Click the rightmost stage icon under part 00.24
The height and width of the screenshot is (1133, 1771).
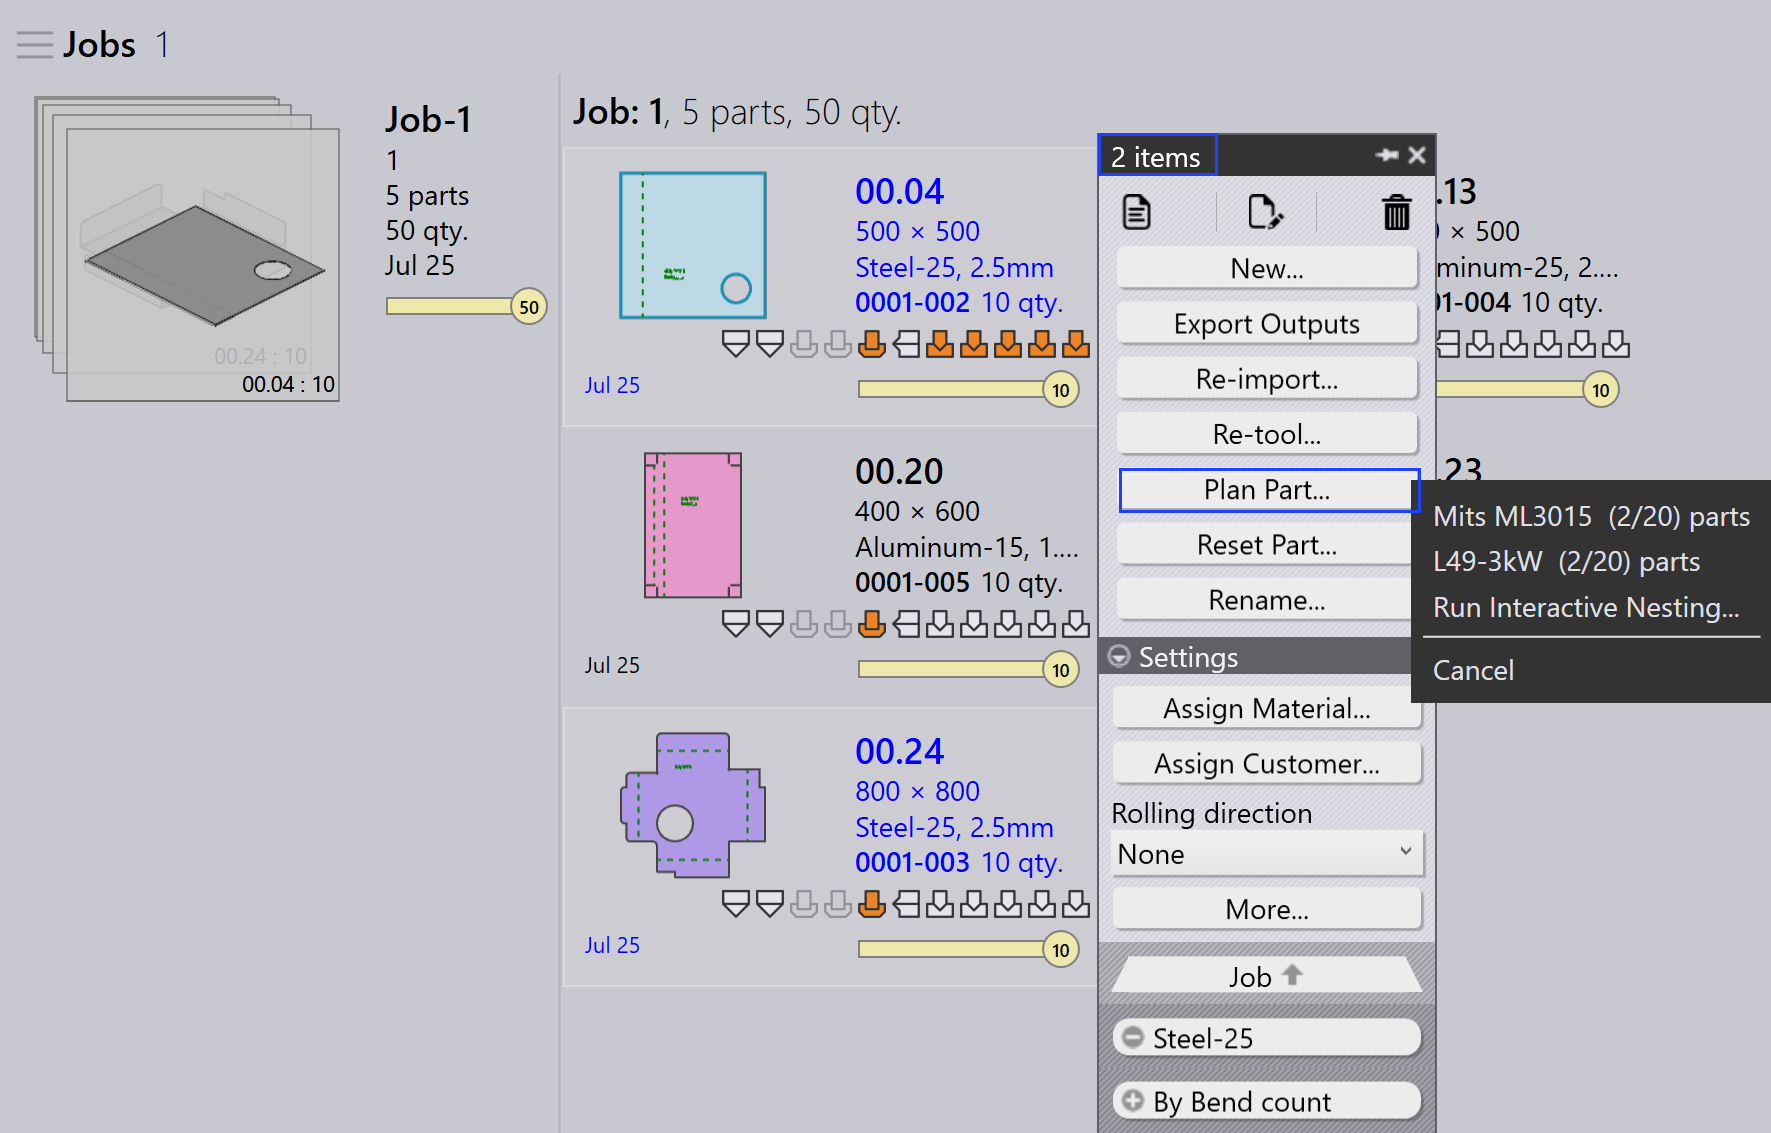click(1076, 905)
